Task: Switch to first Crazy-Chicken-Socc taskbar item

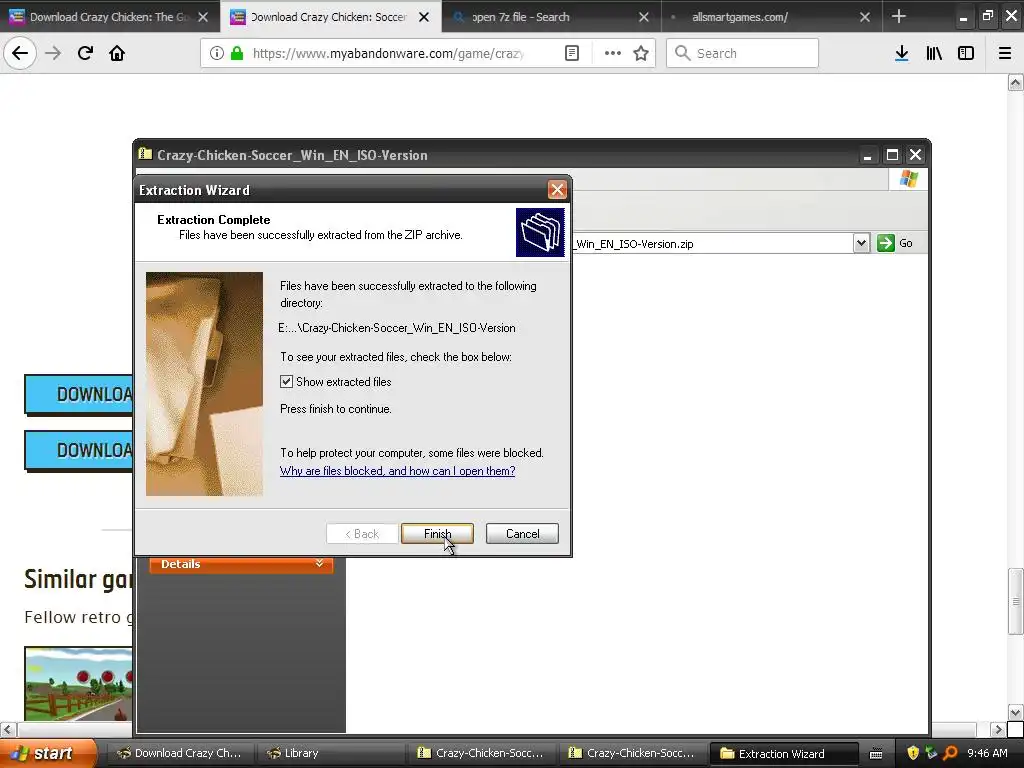Action: pyautogui.click(x=480, y=753)
